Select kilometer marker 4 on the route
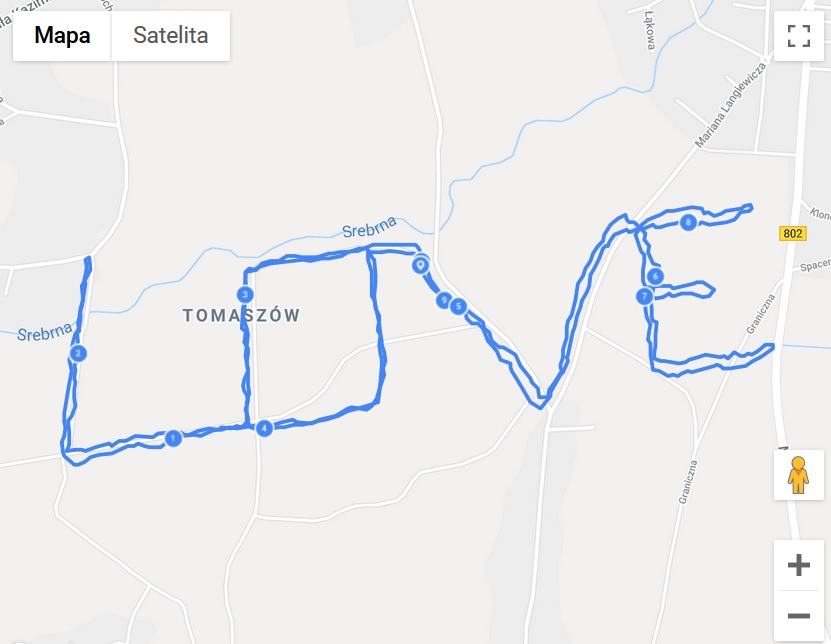 (x=264, y=428)
